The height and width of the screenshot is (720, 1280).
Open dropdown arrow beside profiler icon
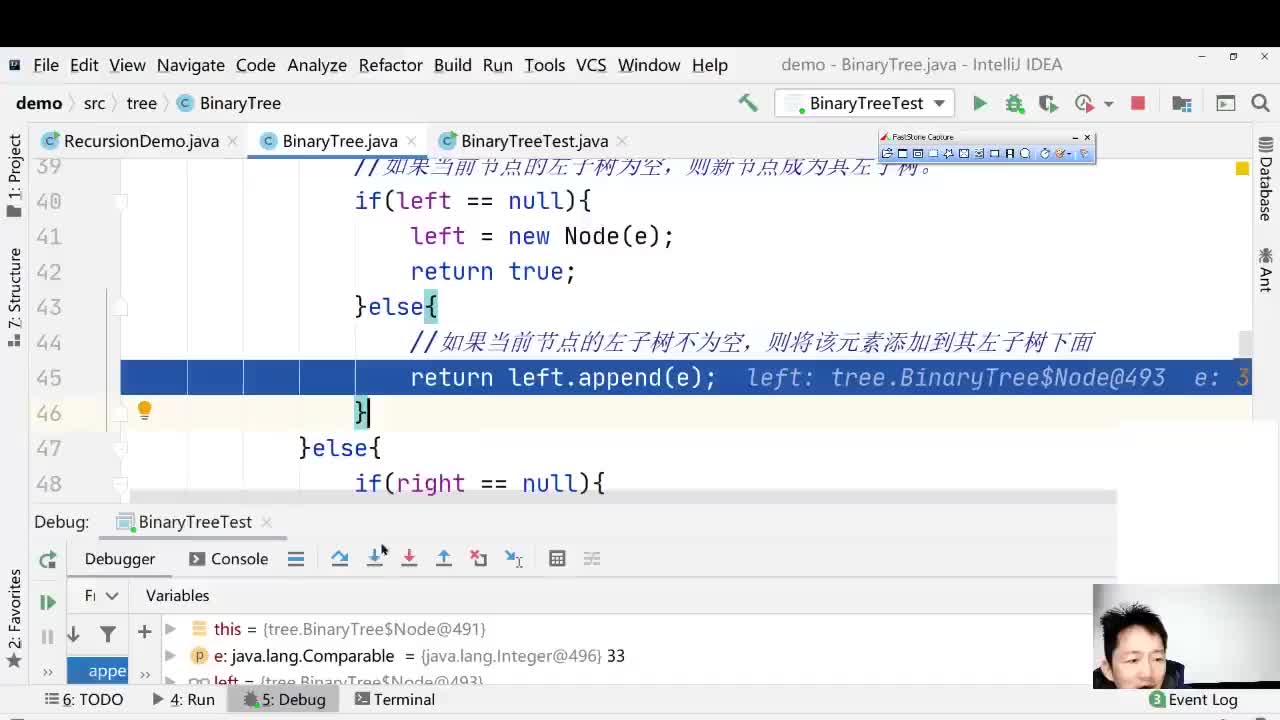click(x=1108, y=103)
